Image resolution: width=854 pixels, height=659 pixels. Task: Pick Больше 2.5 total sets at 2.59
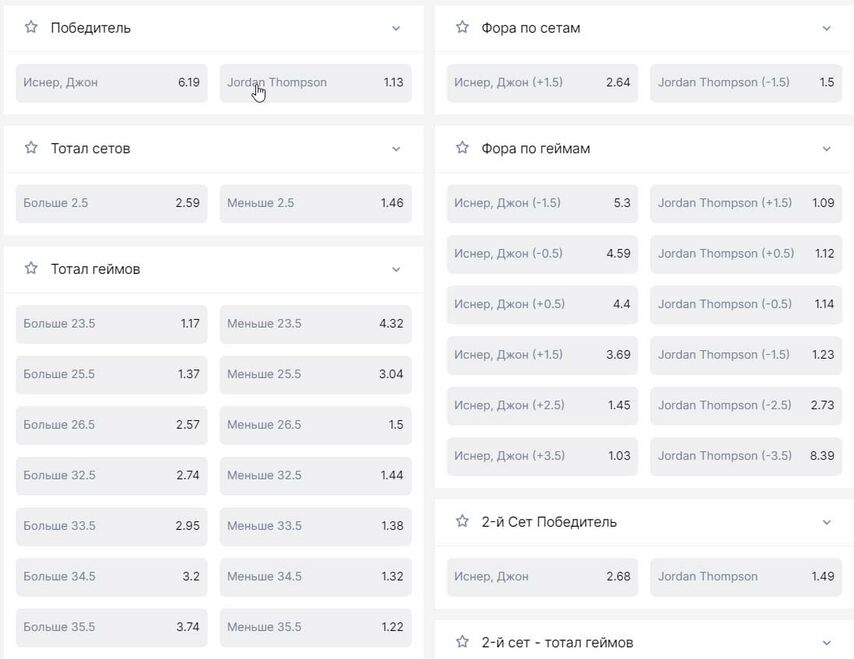[111, 203]
